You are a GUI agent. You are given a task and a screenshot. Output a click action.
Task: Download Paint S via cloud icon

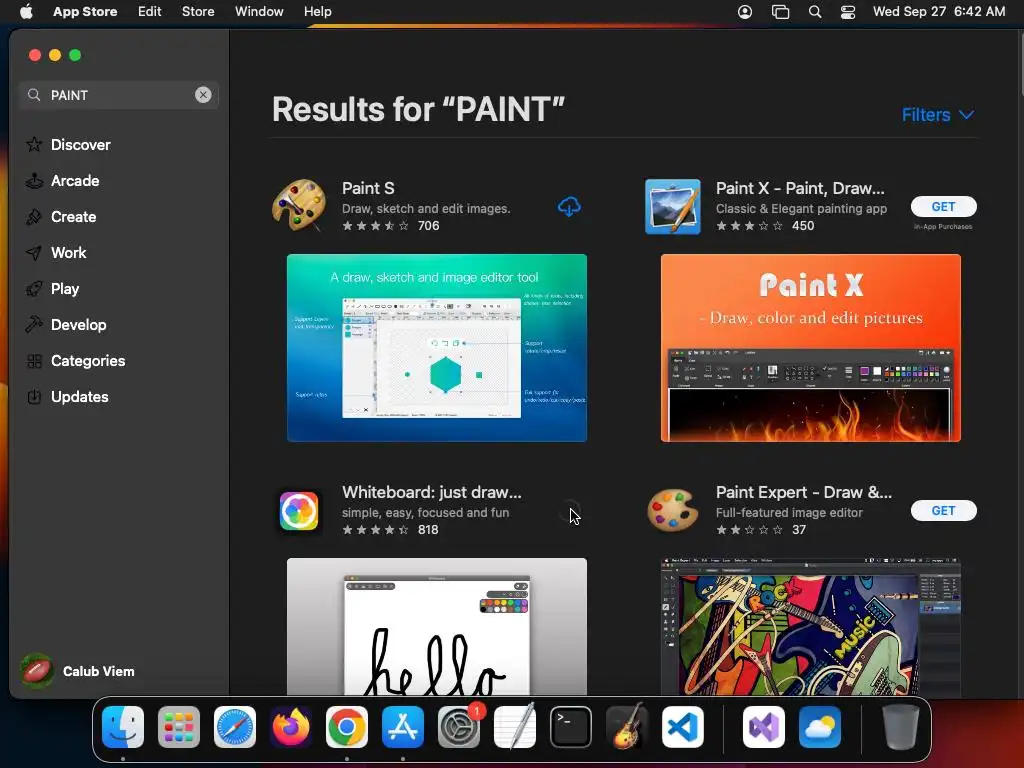(569, 206)
